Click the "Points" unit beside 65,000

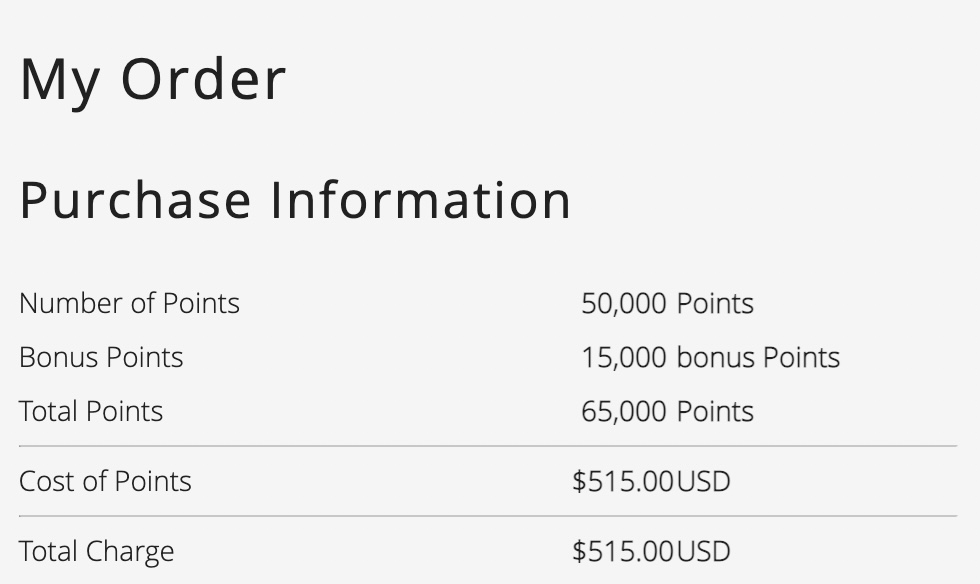715,411
